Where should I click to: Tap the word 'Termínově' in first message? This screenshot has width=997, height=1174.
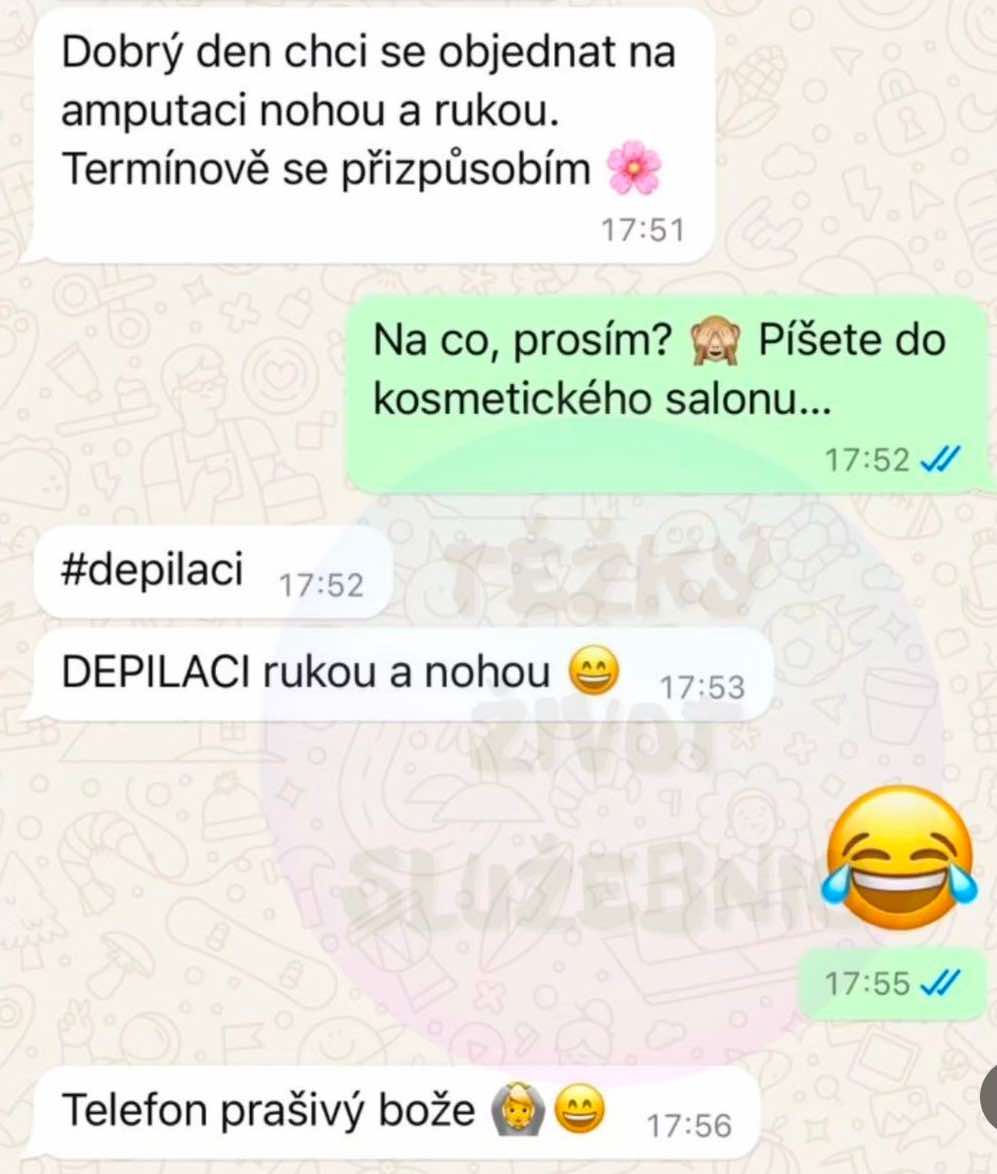point(165,168)
